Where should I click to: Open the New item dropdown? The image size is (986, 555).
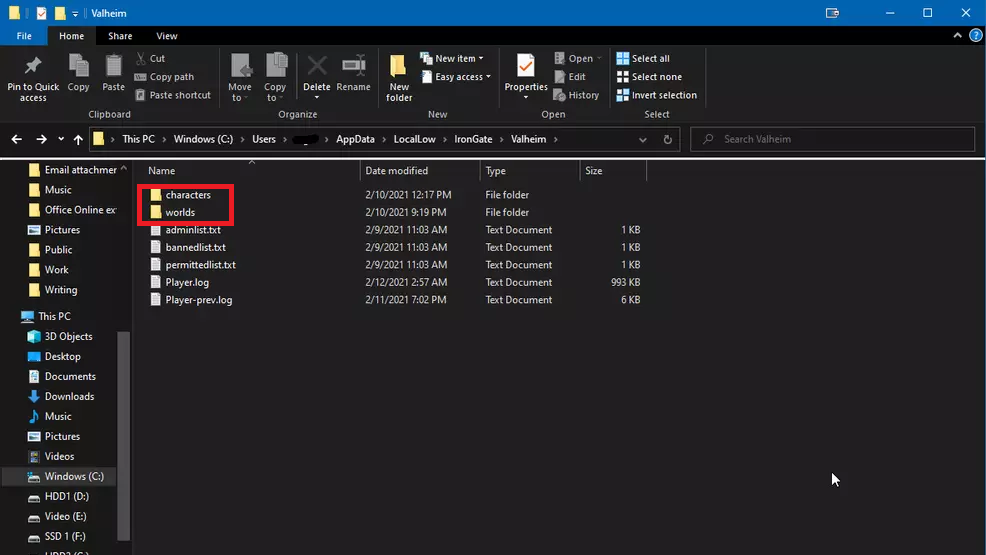pyautogui.click(x=452, y=58)
